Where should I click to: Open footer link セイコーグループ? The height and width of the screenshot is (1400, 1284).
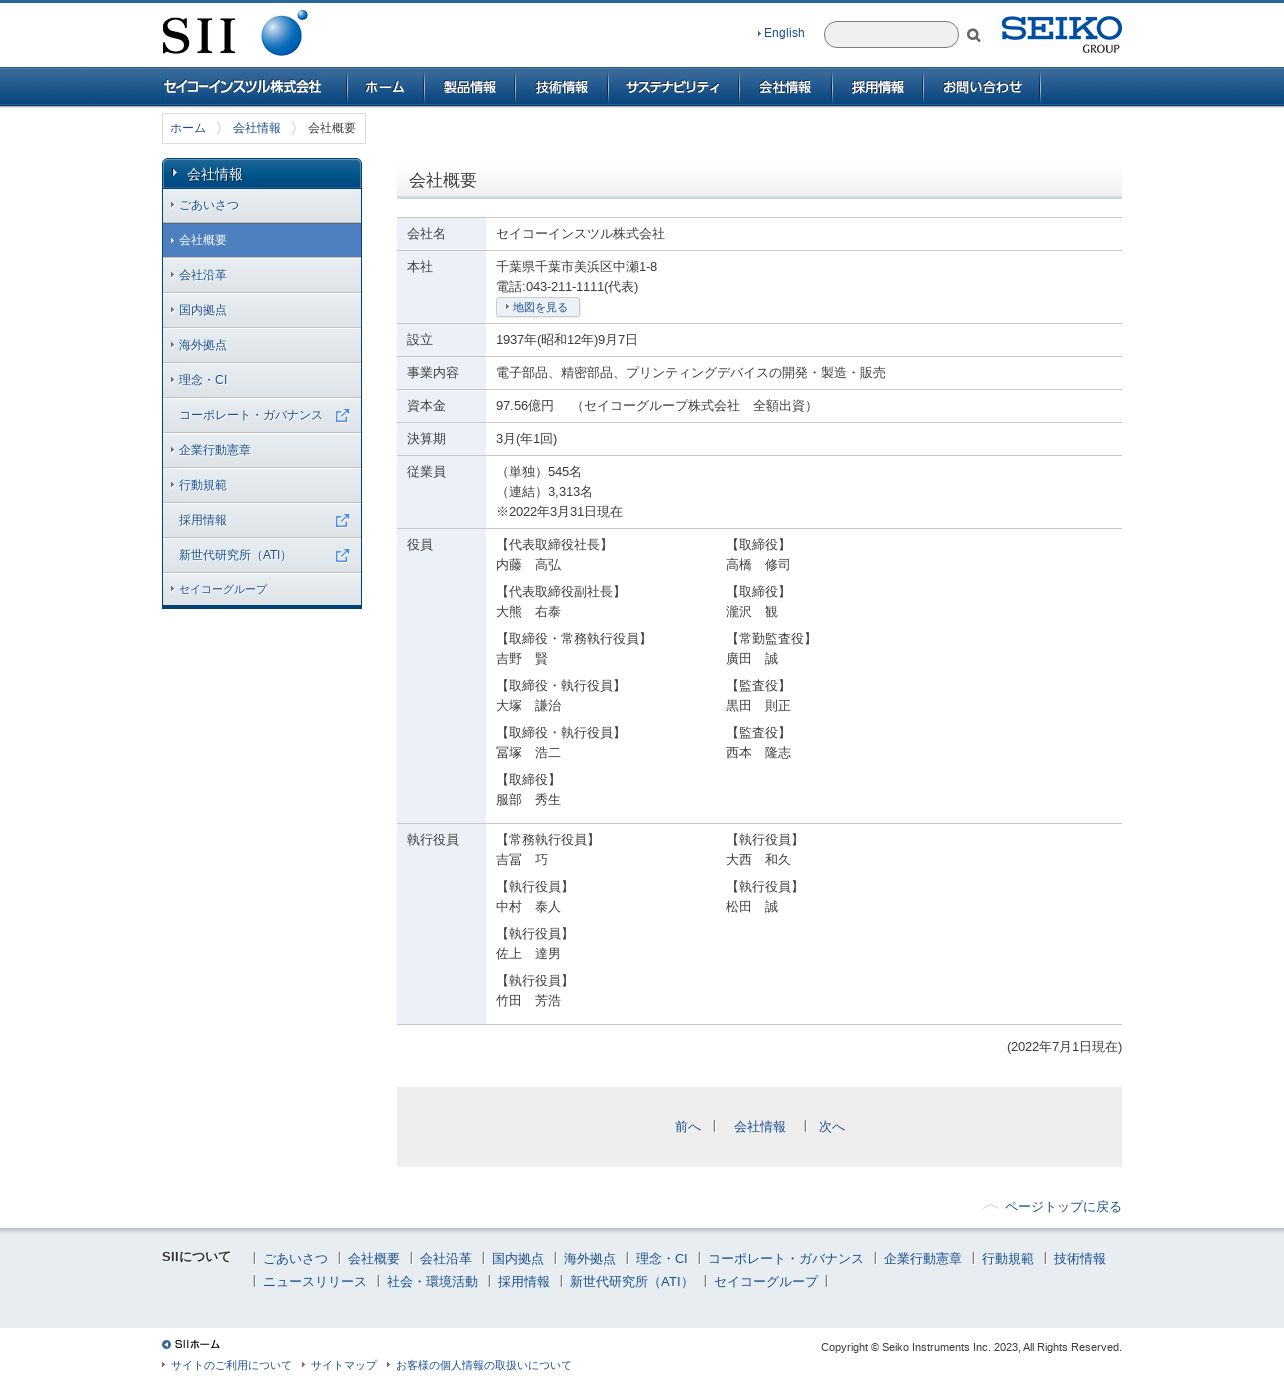766,1282
